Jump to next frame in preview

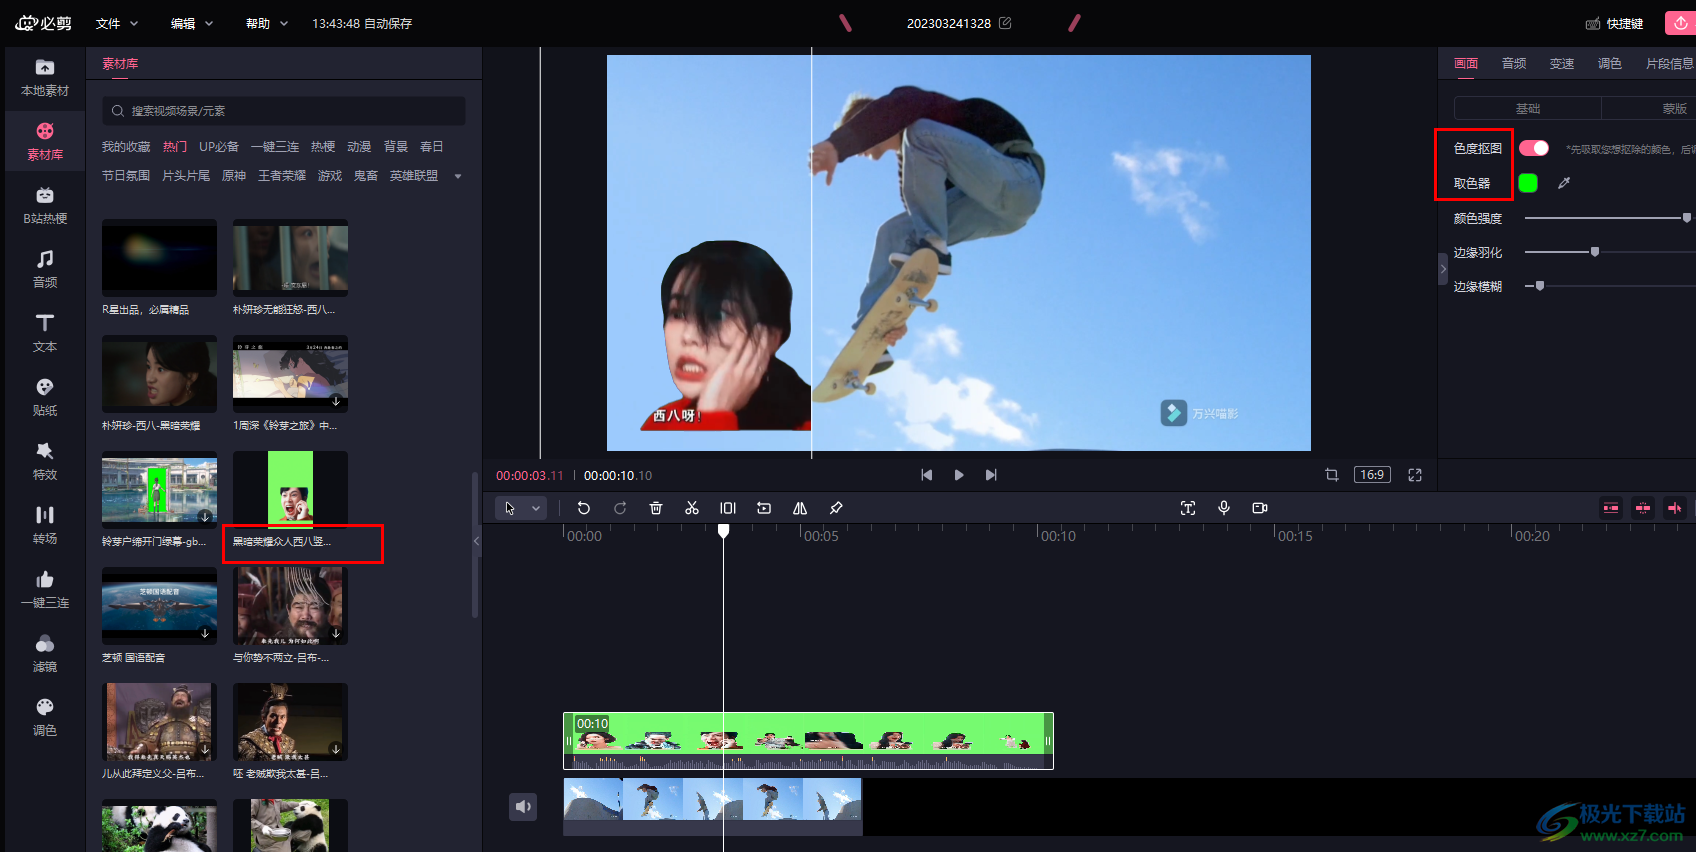point(991,475)
